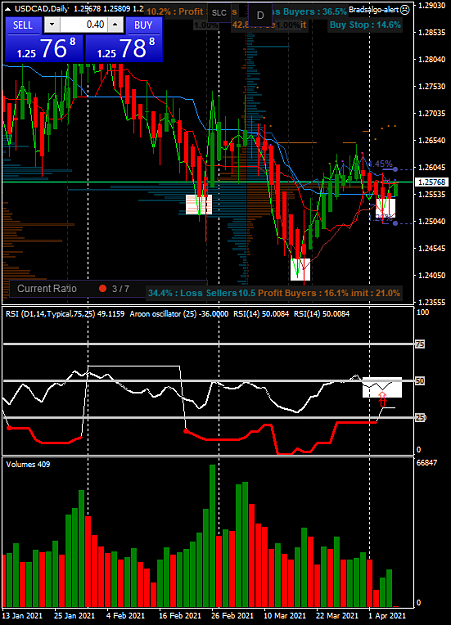The width and height of the screenshot is (451, 625).
Task: Click the BUY button in the one-click panel
Action: tap(143, 25)
